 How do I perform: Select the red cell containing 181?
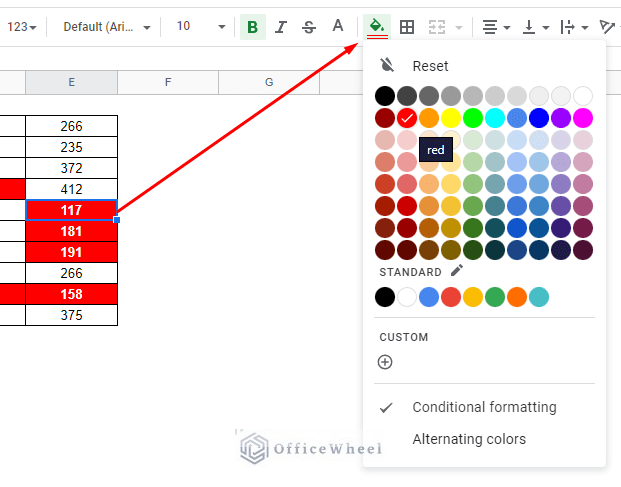pos(71,231)
